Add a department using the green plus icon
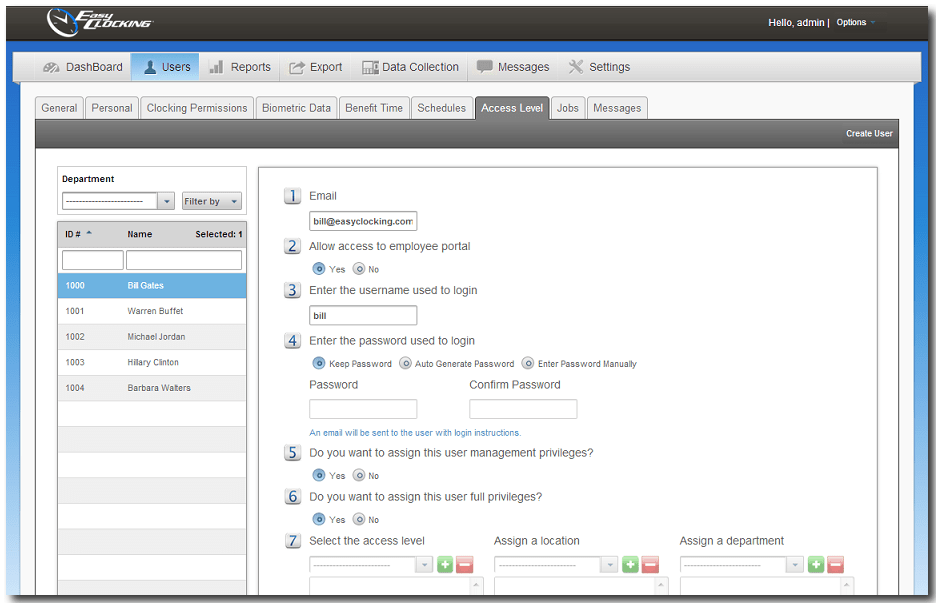The width and height of the screenshot is (936, 603). coord(817,564)
